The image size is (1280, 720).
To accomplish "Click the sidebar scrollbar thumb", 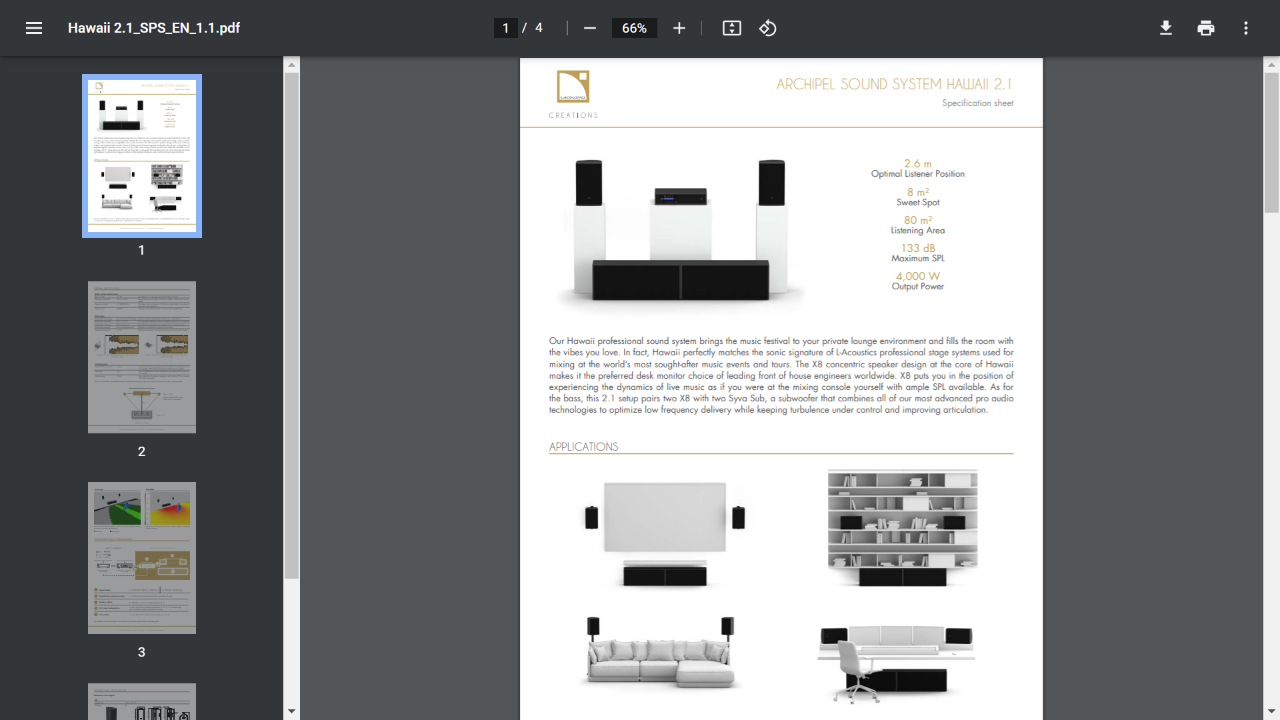I will point(292,326).
